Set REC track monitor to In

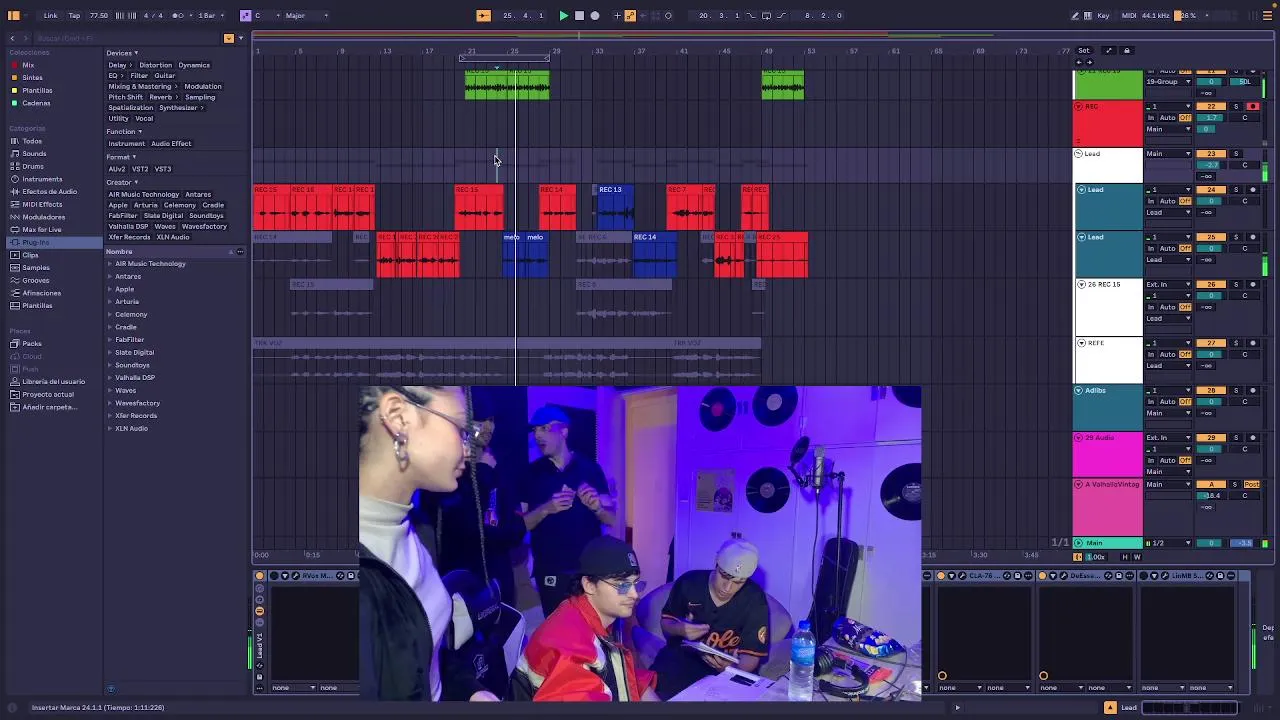click(1151, 118)
